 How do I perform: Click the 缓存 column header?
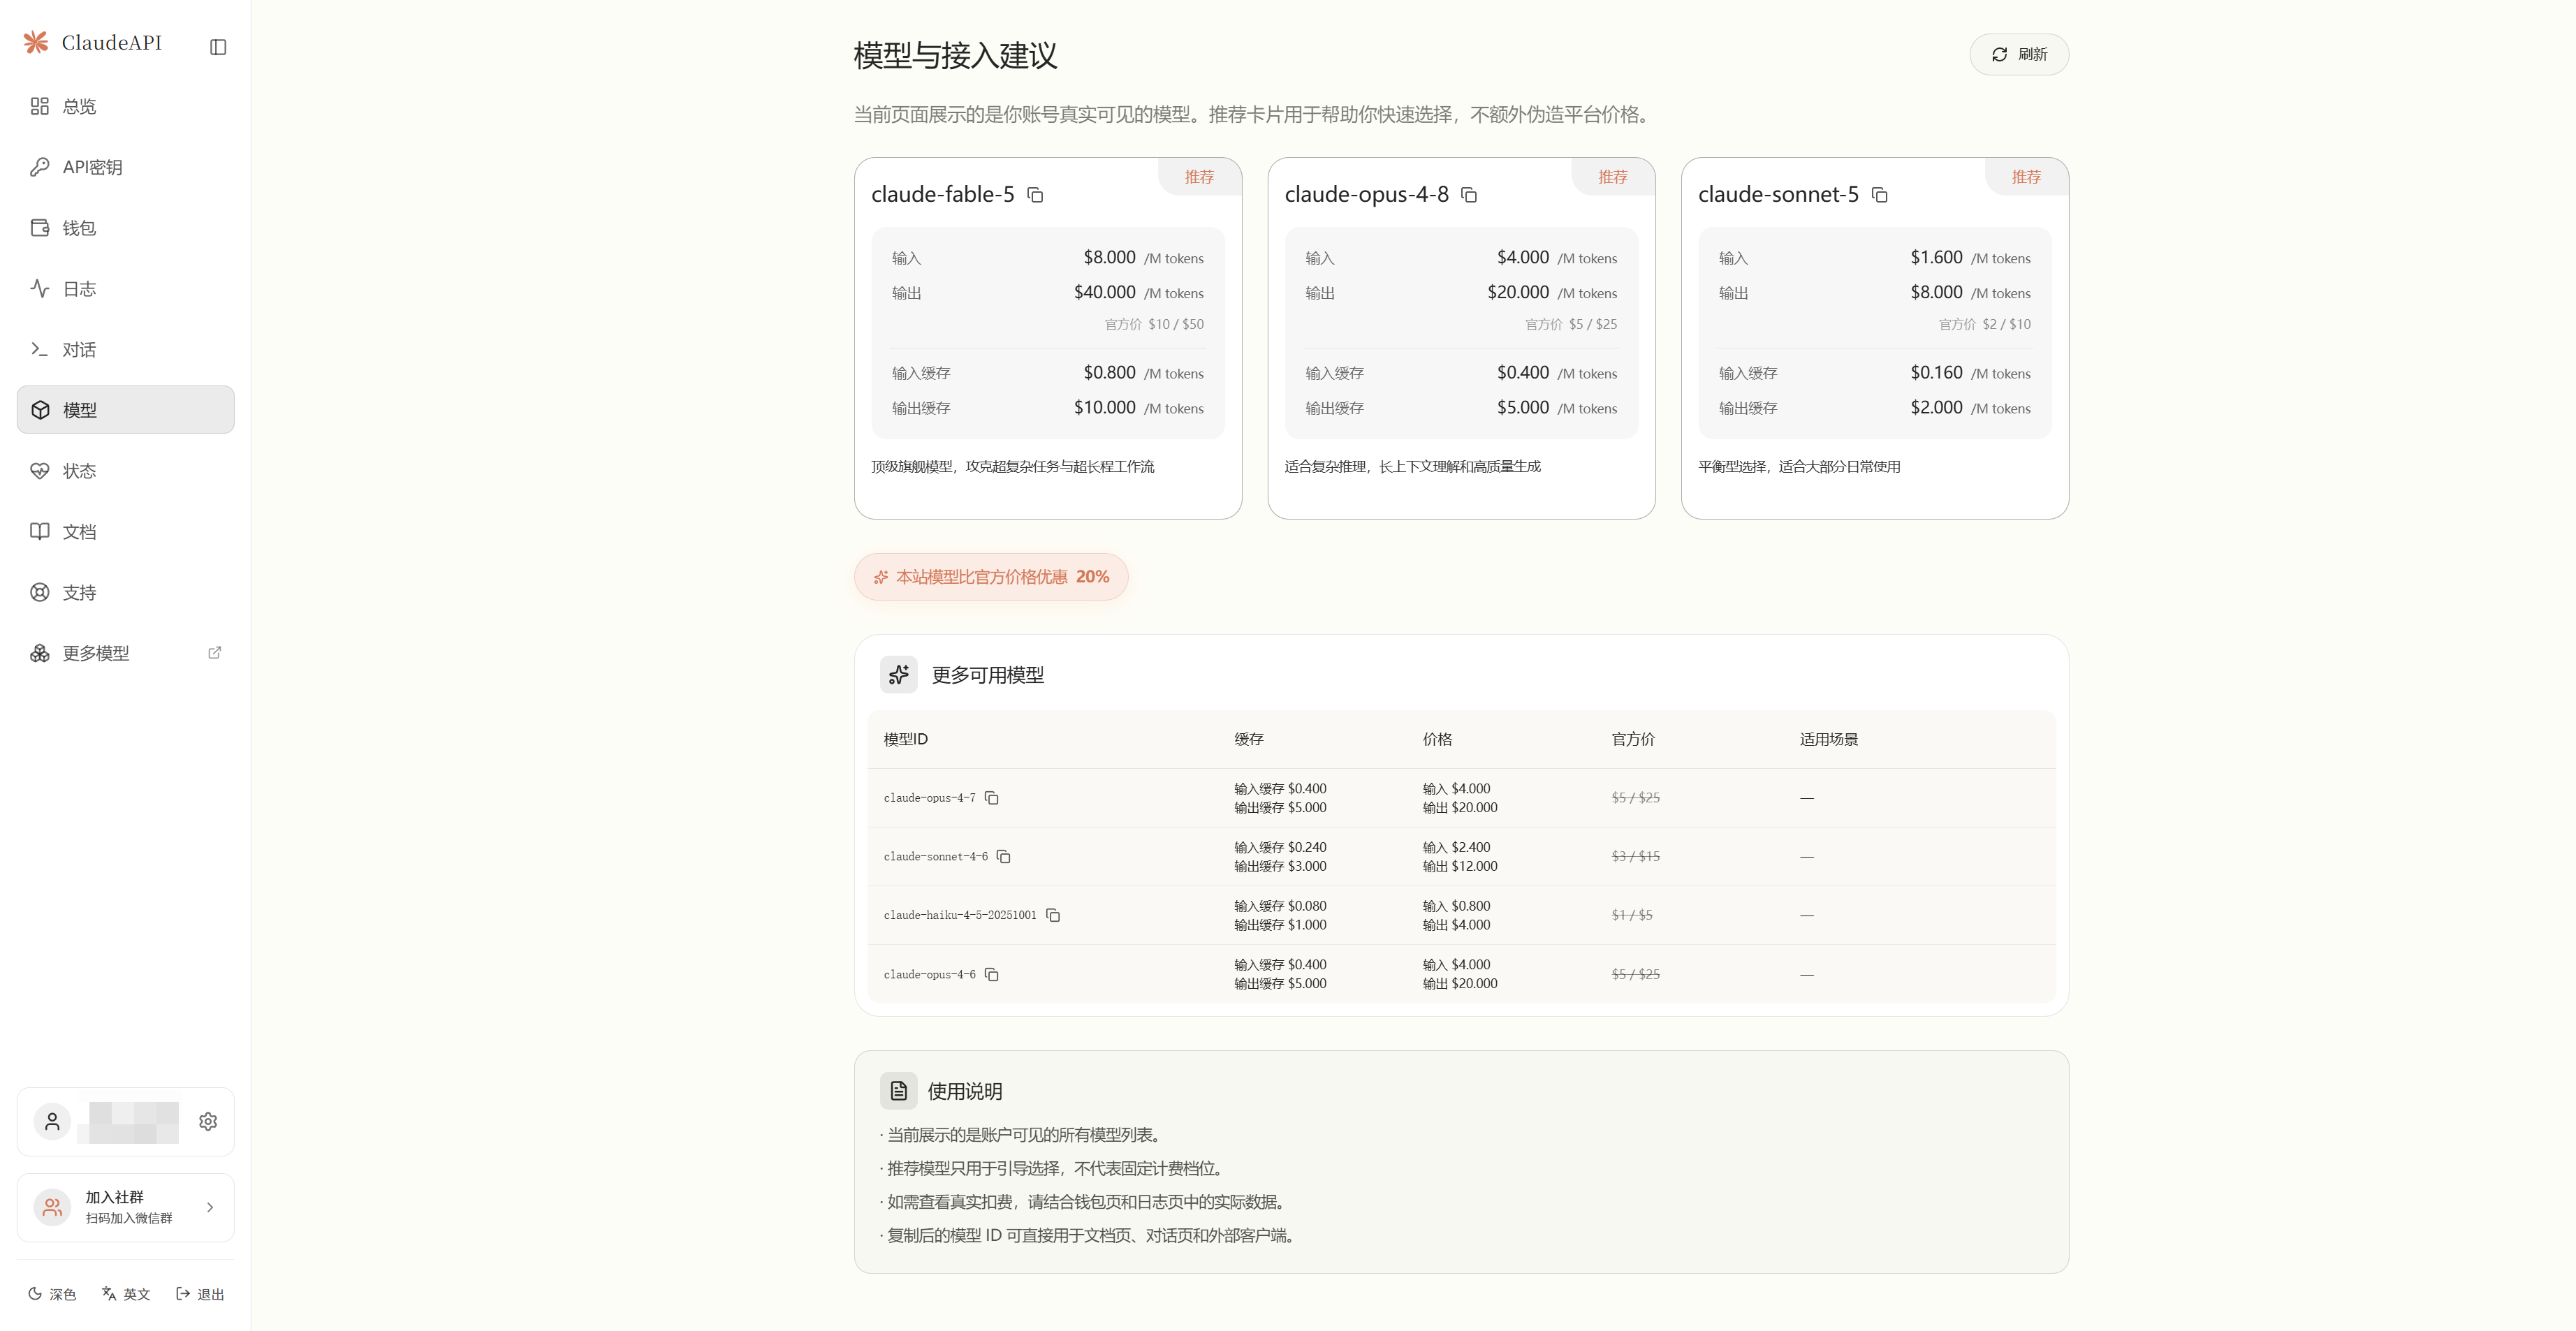(x=1249, y=740)
